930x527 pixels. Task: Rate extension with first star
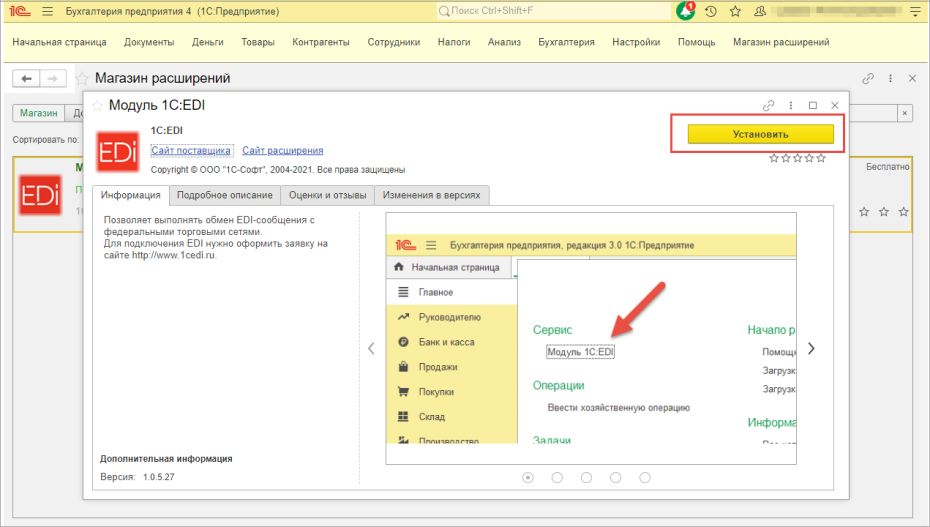[773, 158]
